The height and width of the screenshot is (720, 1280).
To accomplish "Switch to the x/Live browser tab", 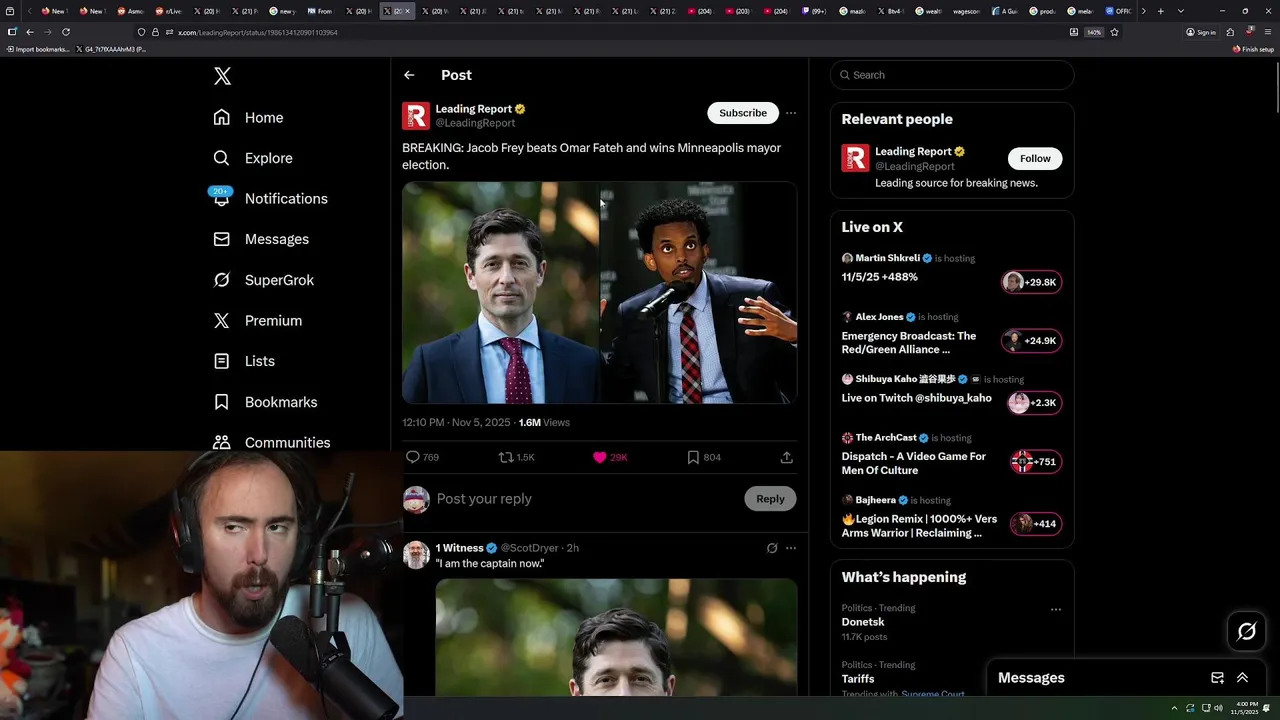I will coord(167,11).
